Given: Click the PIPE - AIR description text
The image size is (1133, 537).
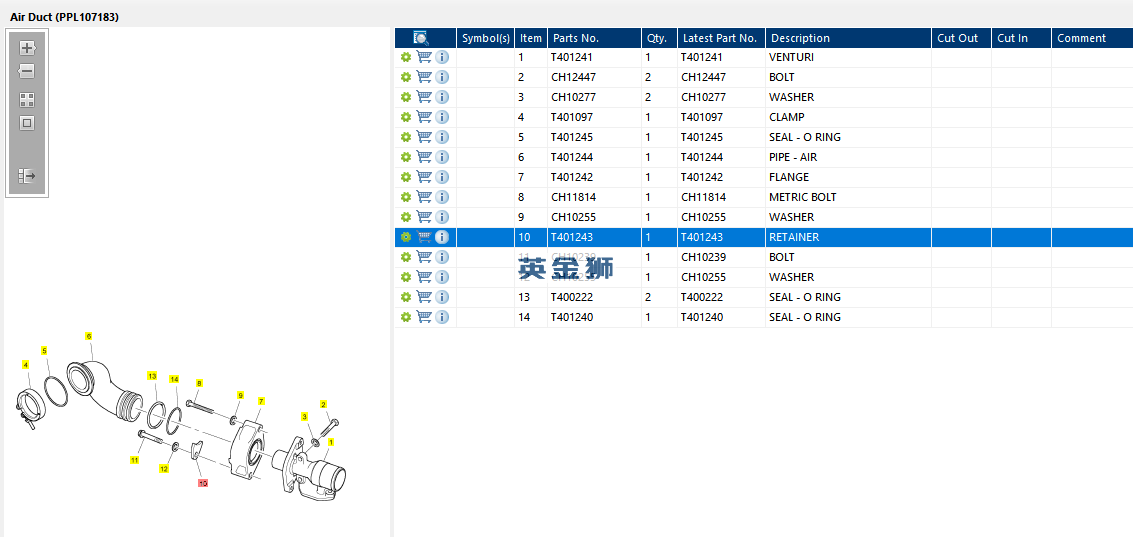Looking at the screenshot, I should [x=793, y=157].
